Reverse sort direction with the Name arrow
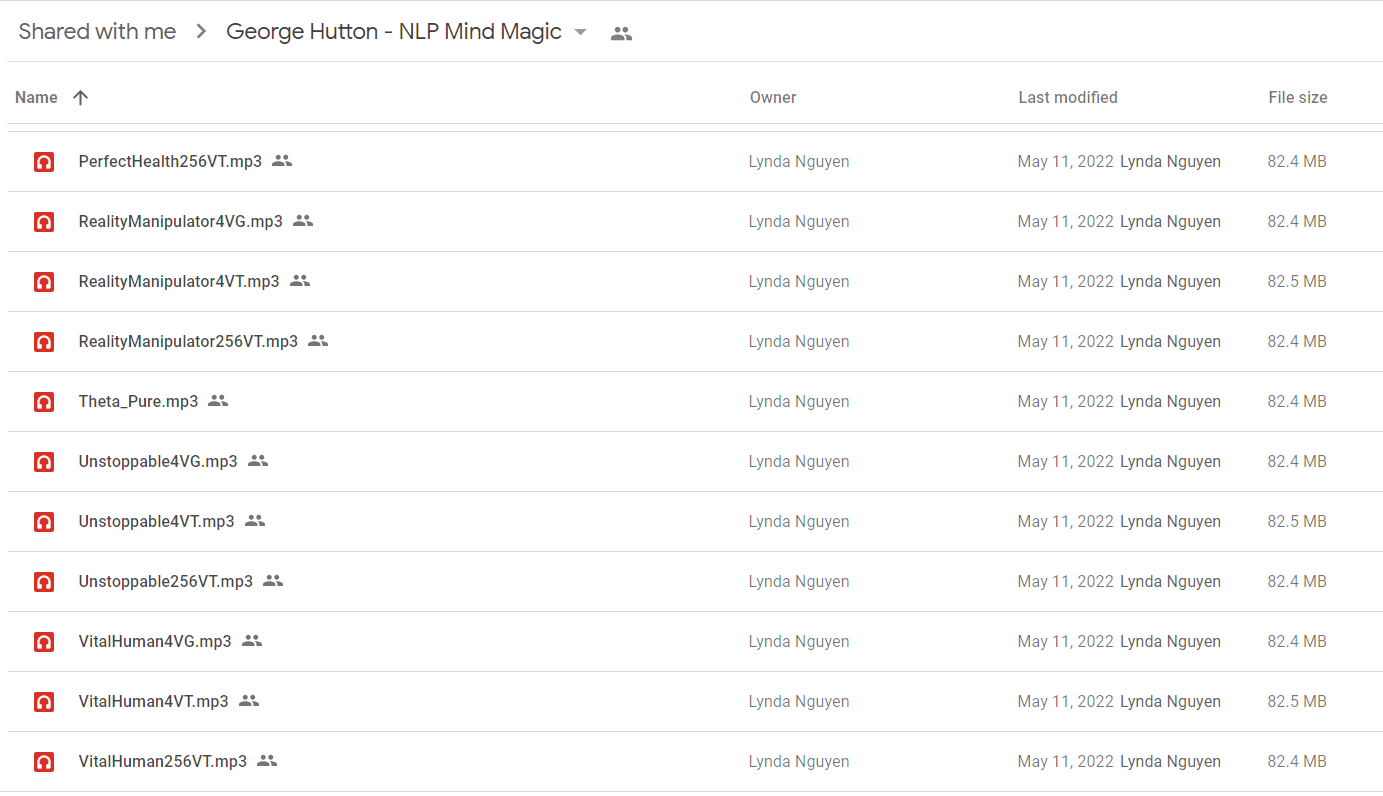Viewport: 1383px width, 796px height. pos(81,97)
